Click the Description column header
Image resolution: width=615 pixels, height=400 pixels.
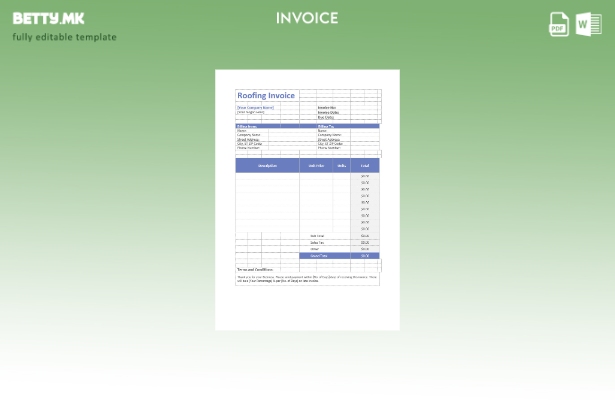pos(267,165)
